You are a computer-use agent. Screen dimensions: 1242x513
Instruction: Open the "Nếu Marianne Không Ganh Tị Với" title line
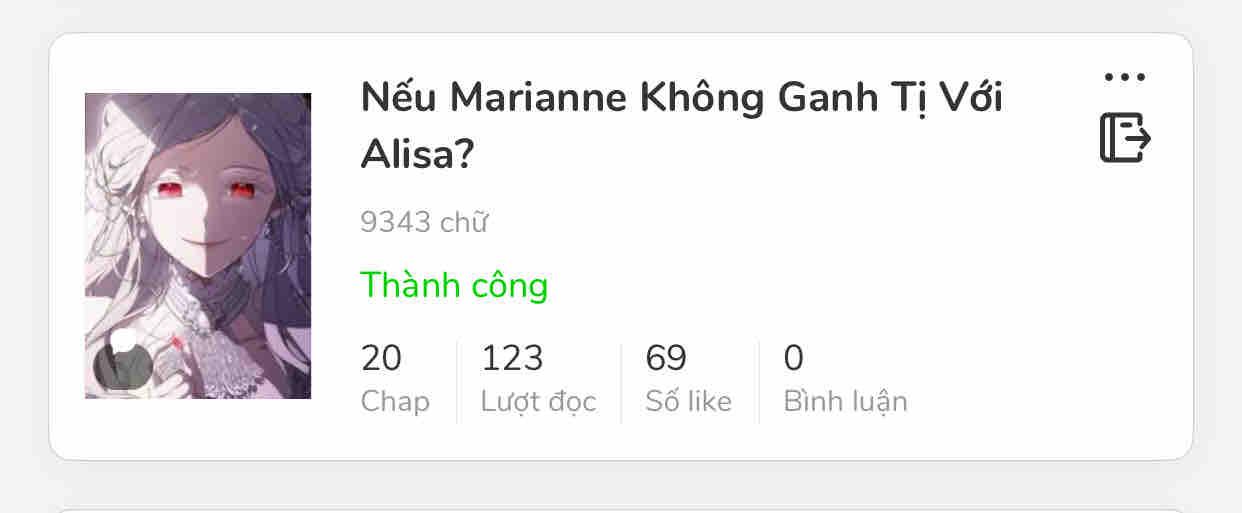pos(682,98)
